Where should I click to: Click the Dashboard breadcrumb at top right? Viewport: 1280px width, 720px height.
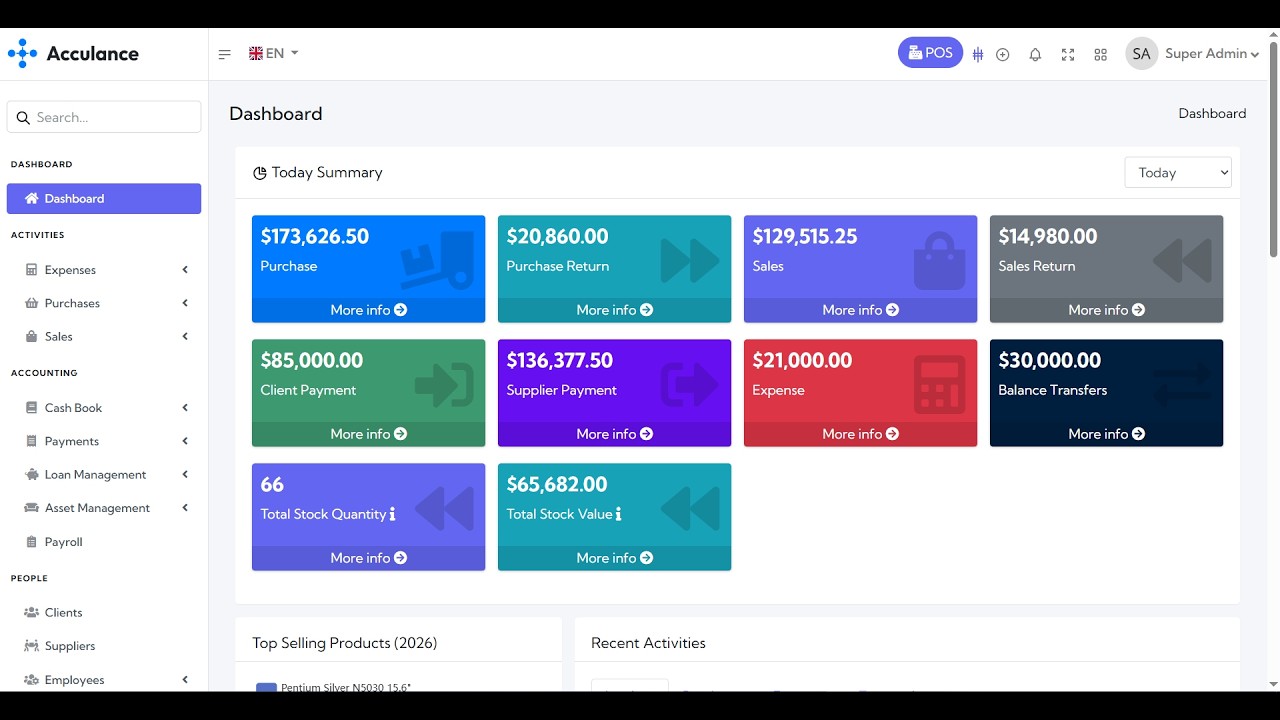point(1212,114)
